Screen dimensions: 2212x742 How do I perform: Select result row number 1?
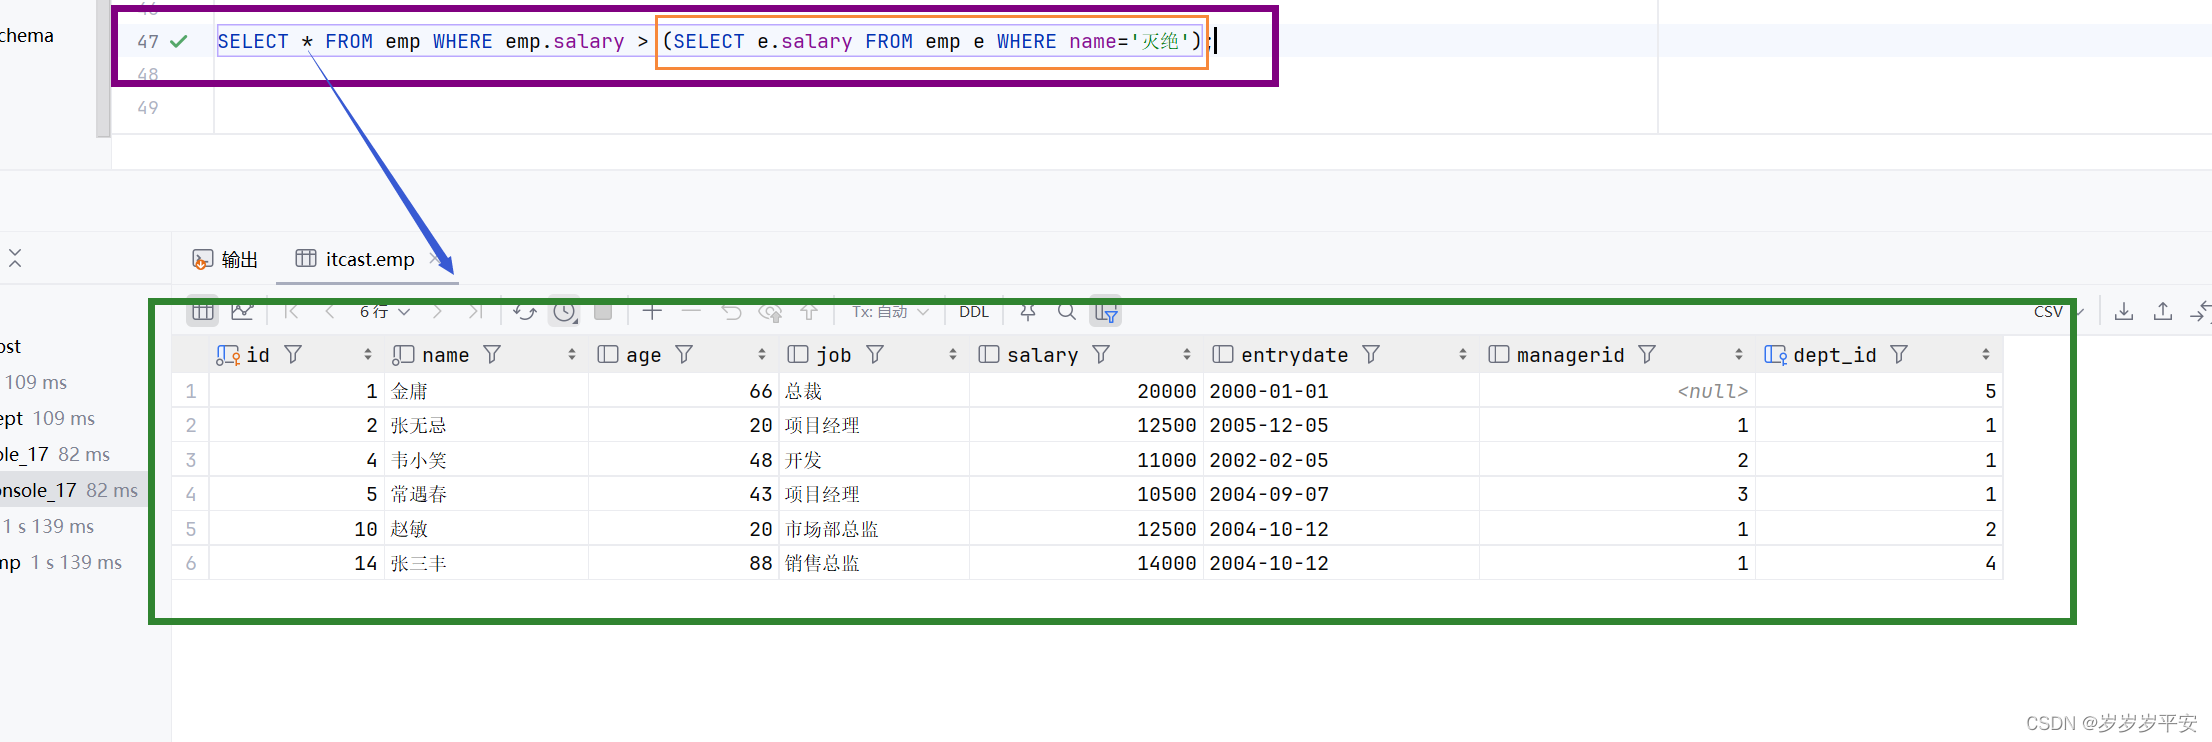point(190,391)
